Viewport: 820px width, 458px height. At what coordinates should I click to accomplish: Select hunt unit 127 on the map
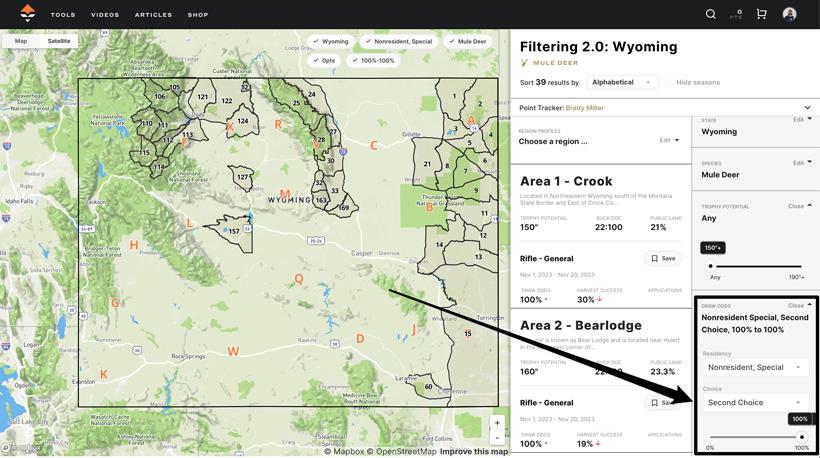[x=242, y=177]
